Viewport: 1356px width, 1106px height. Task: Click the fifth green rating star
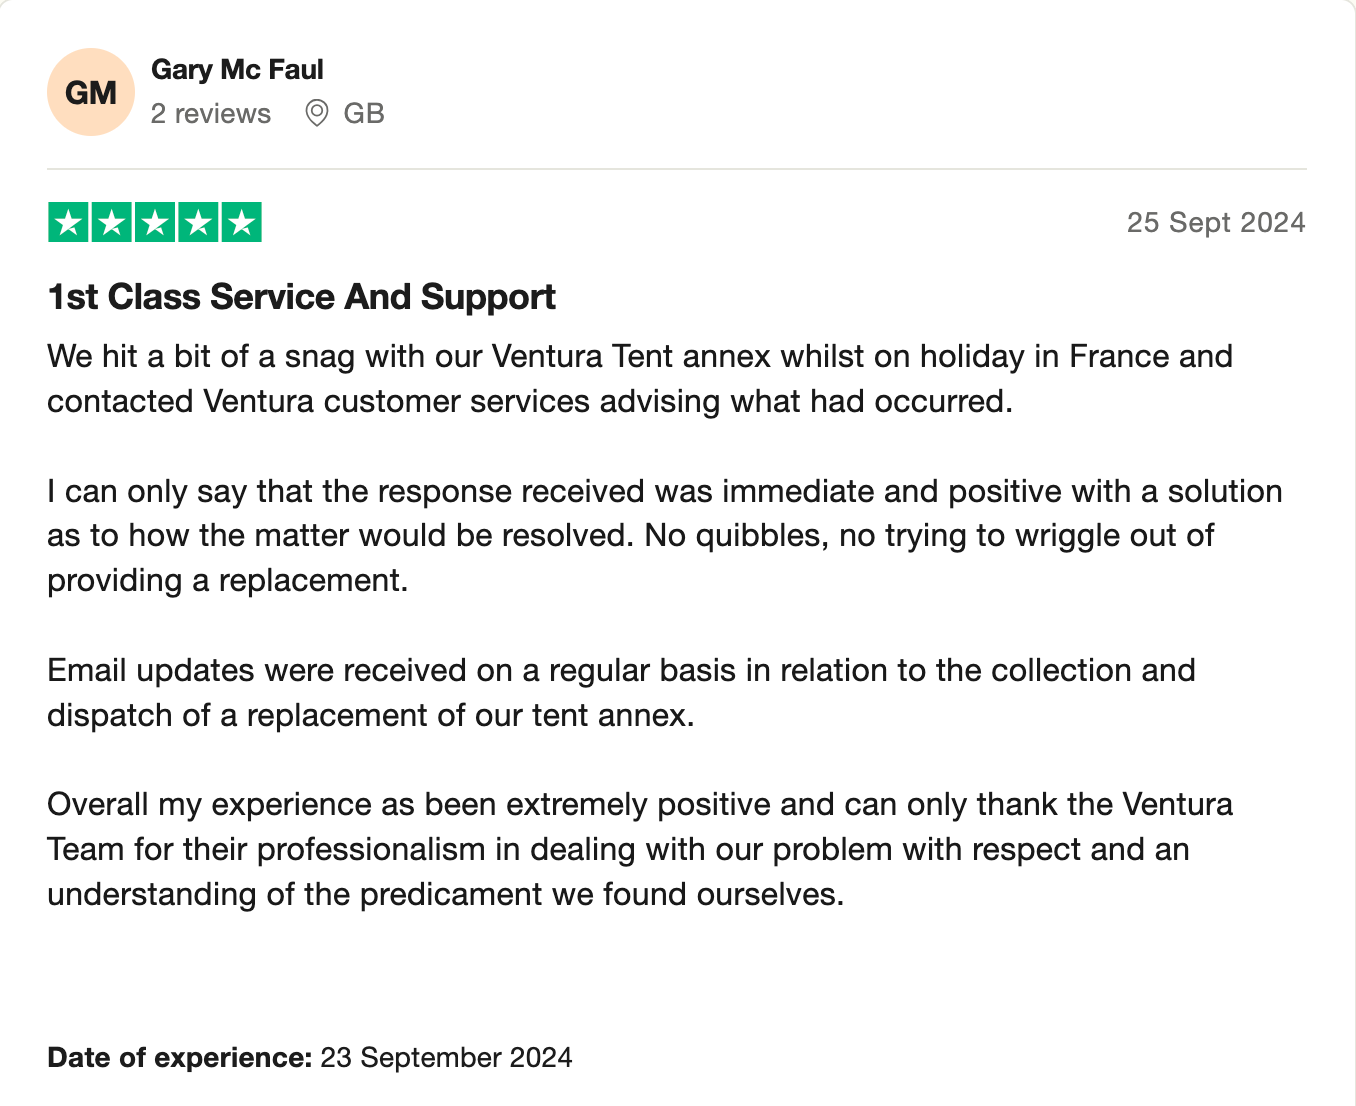click(241, 222)
